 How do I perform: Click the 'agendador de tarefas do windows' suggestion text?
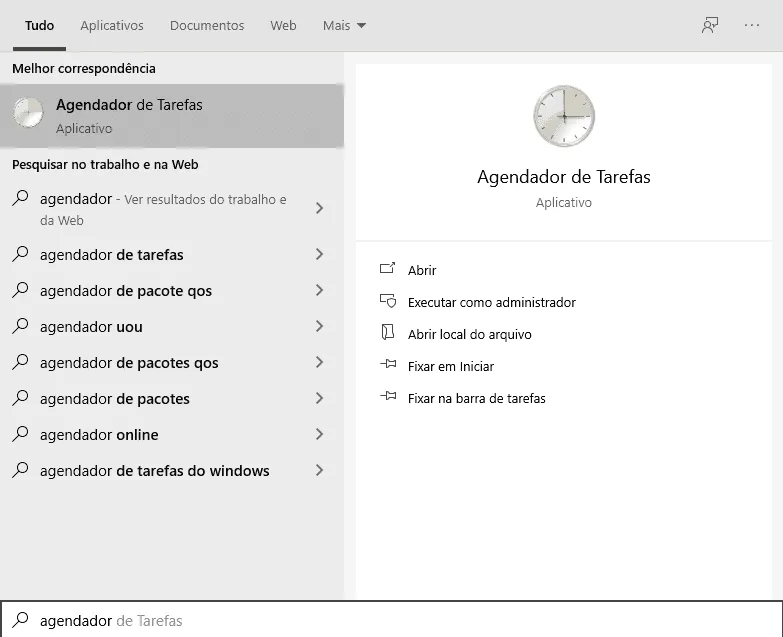click(155, 470)
